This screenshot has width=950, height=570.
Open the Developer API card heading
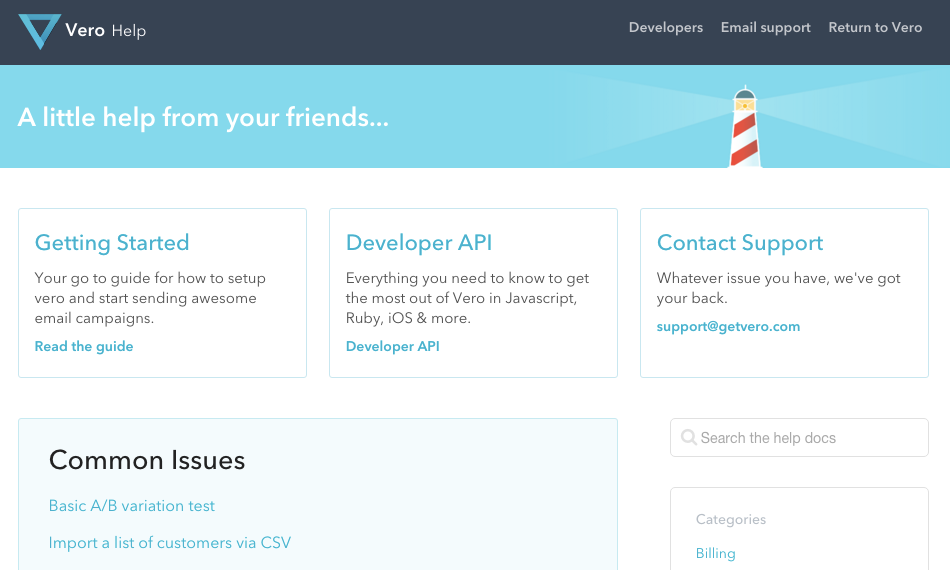click(419, 243)
